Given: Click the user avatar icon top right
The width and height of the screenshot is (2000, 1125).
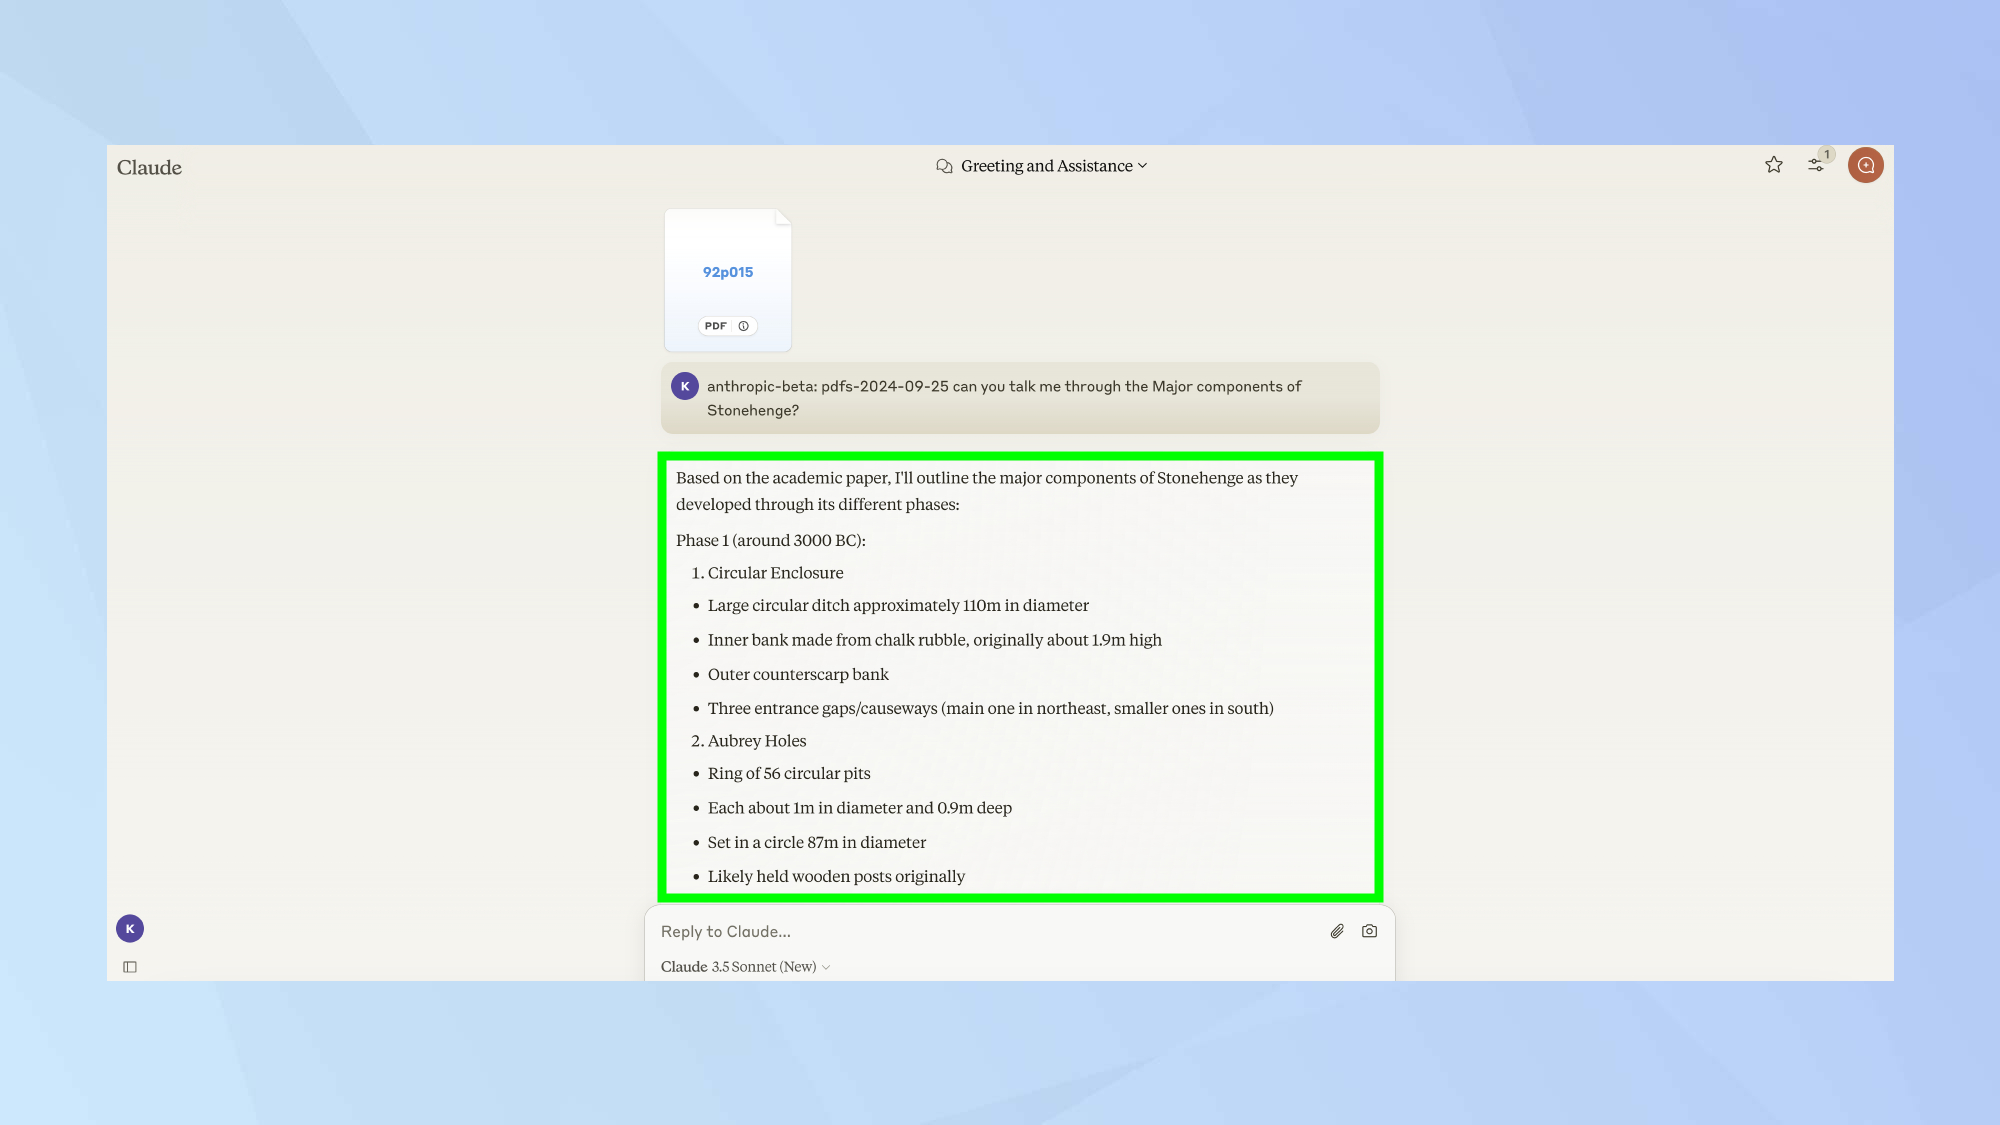Looking at the screenshot, I should click(1865, 165).
